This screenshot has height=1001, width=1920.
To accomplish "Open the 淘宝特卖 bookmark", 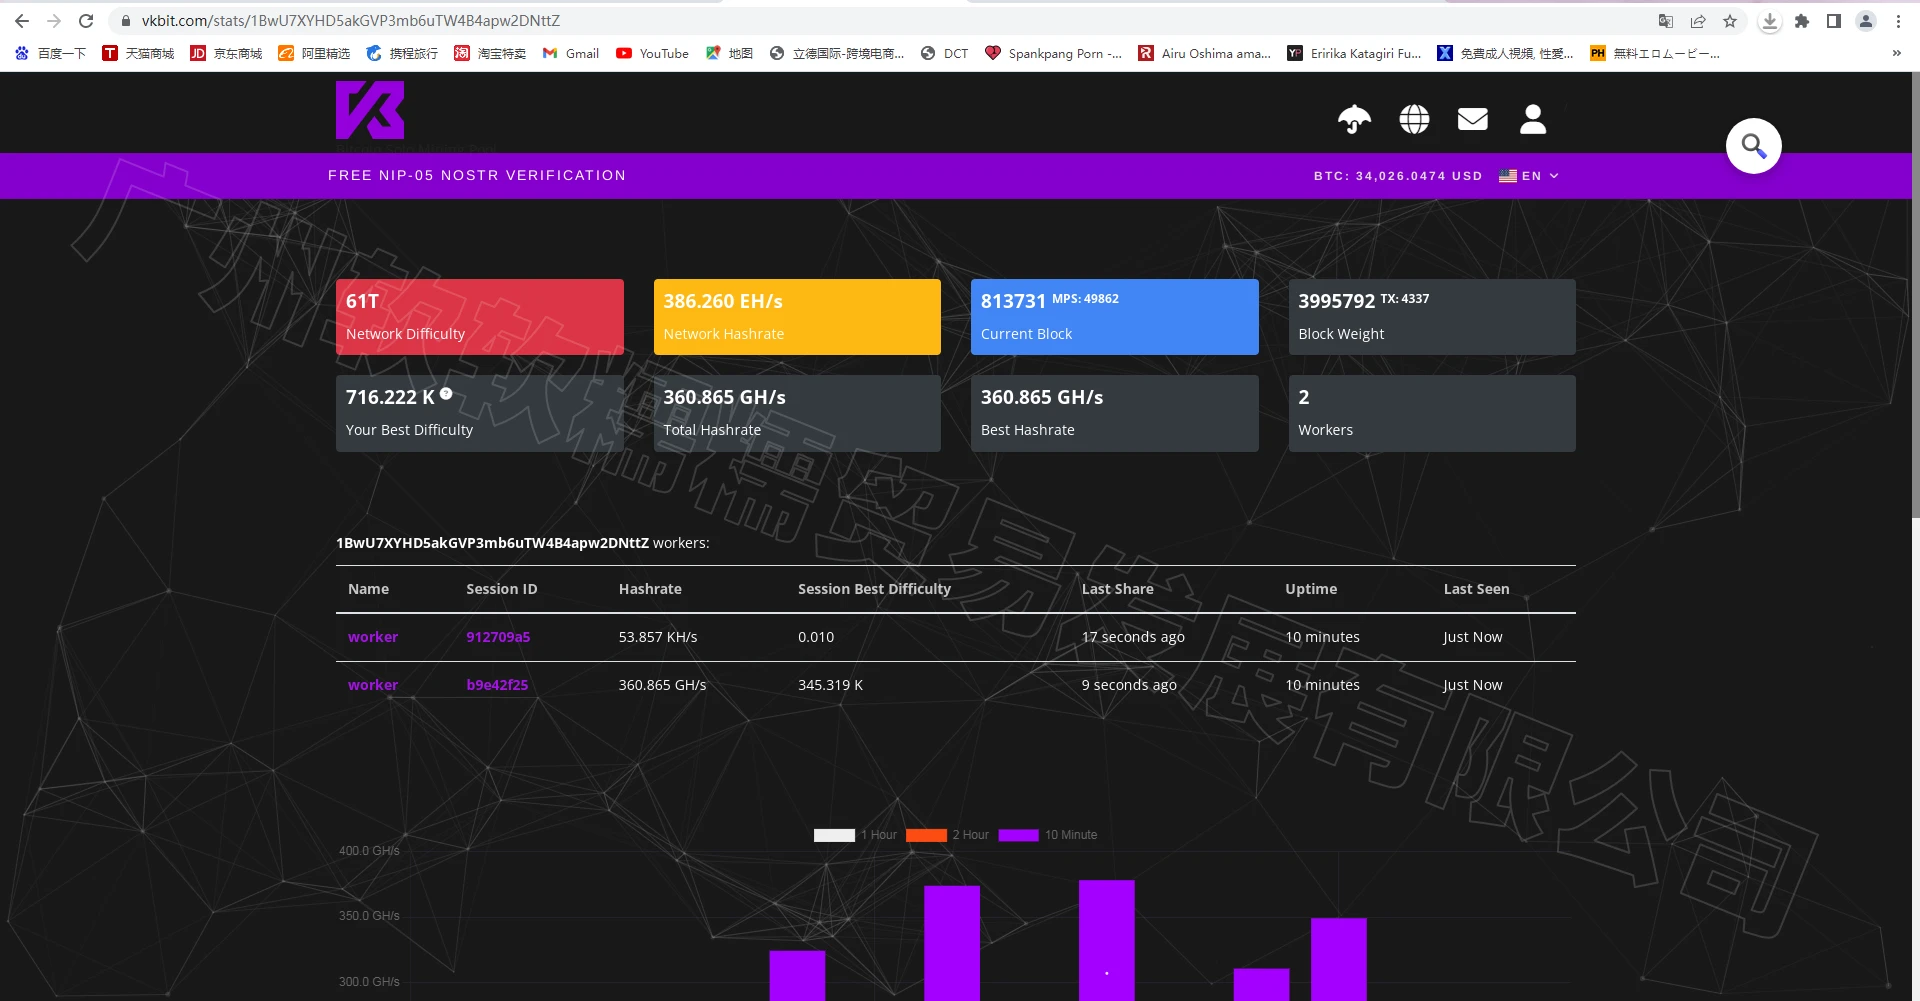I will 490,54.
